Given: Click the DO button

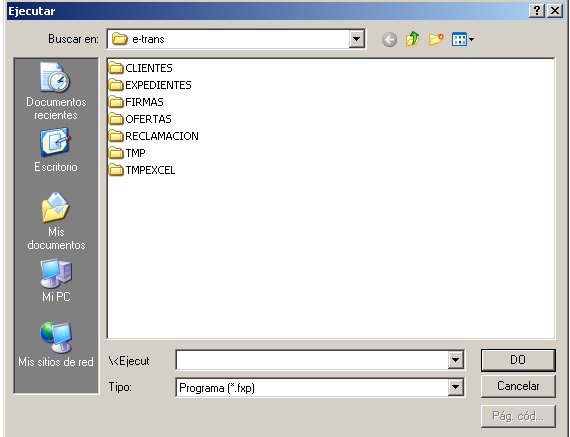Looking at the screenshot, I should click(518, 360).
